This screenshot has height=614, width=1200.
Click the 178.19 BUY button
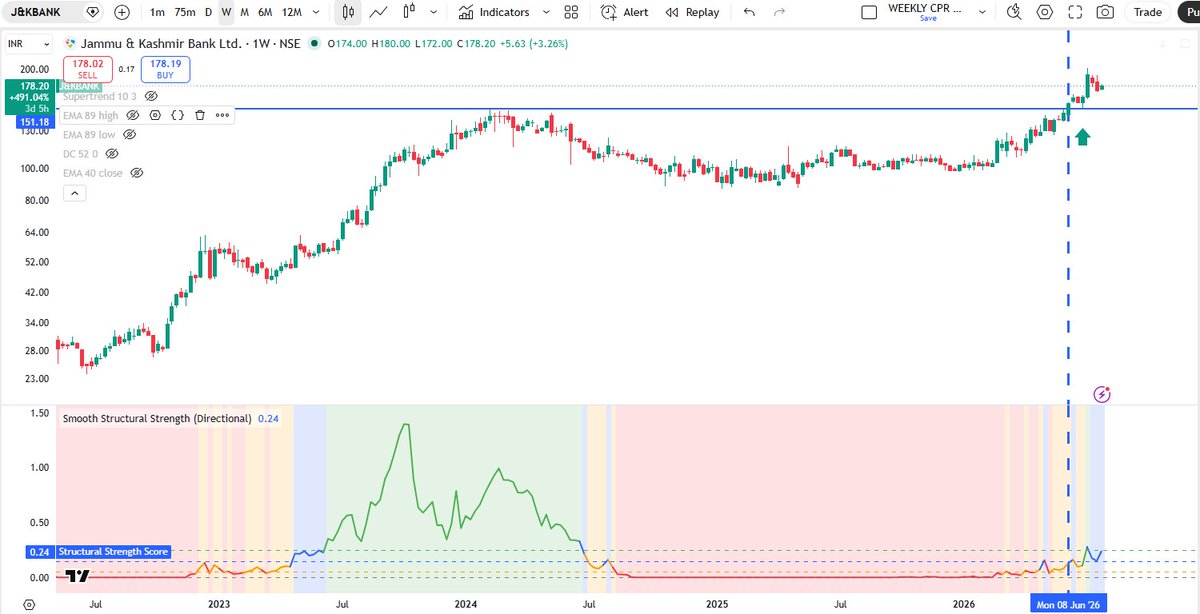[165, 69]
